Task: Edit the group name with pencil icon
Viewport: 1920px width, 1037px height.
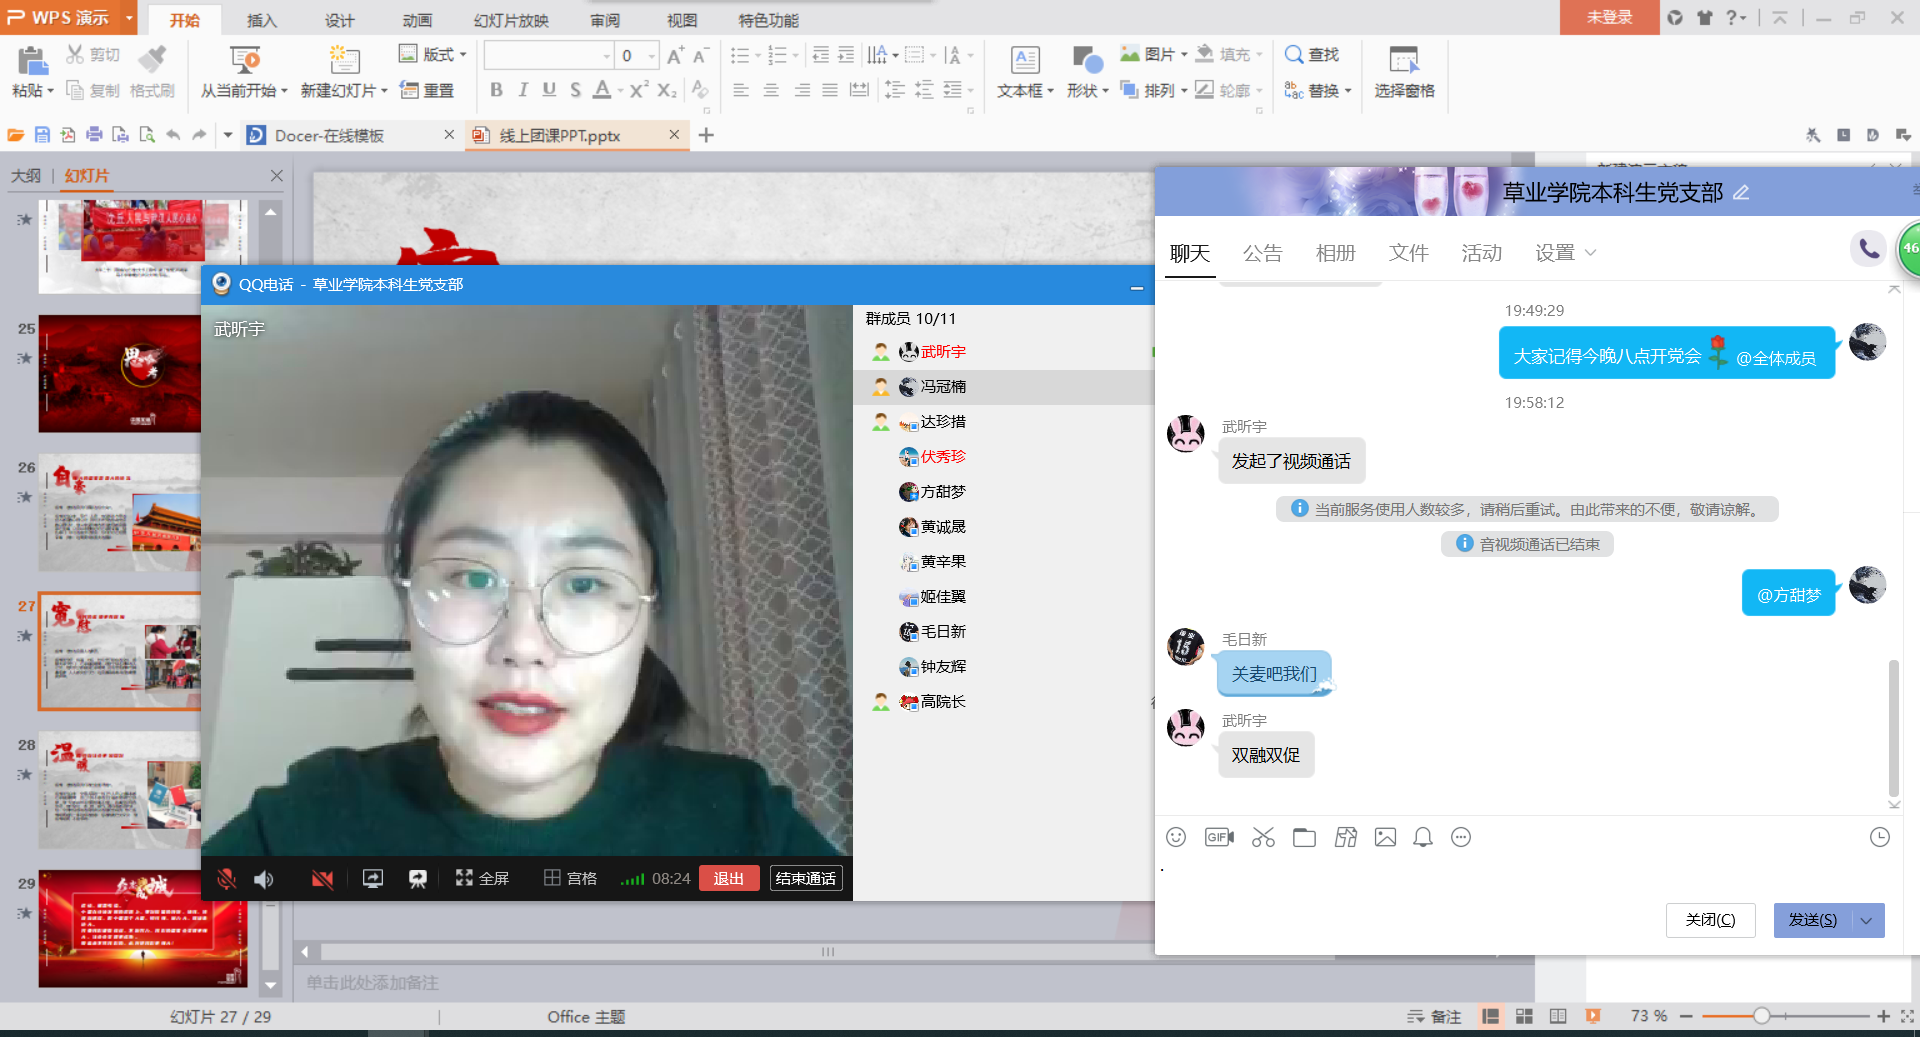Action: coord(1741,193)
